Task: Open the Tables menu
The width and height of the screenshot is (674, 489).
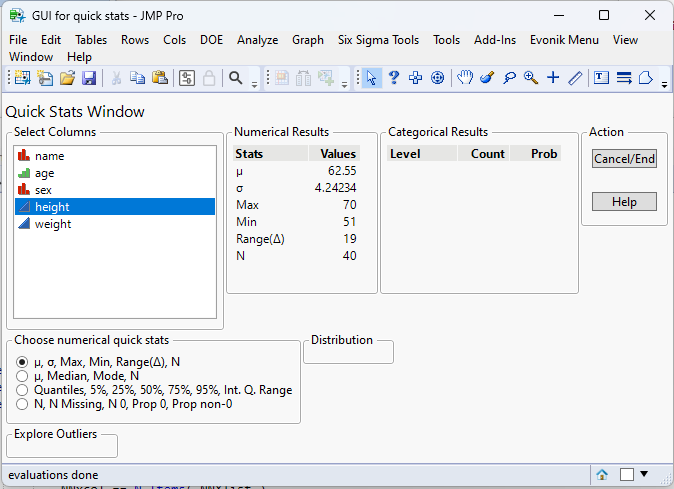Action: (x=91, y=40)
